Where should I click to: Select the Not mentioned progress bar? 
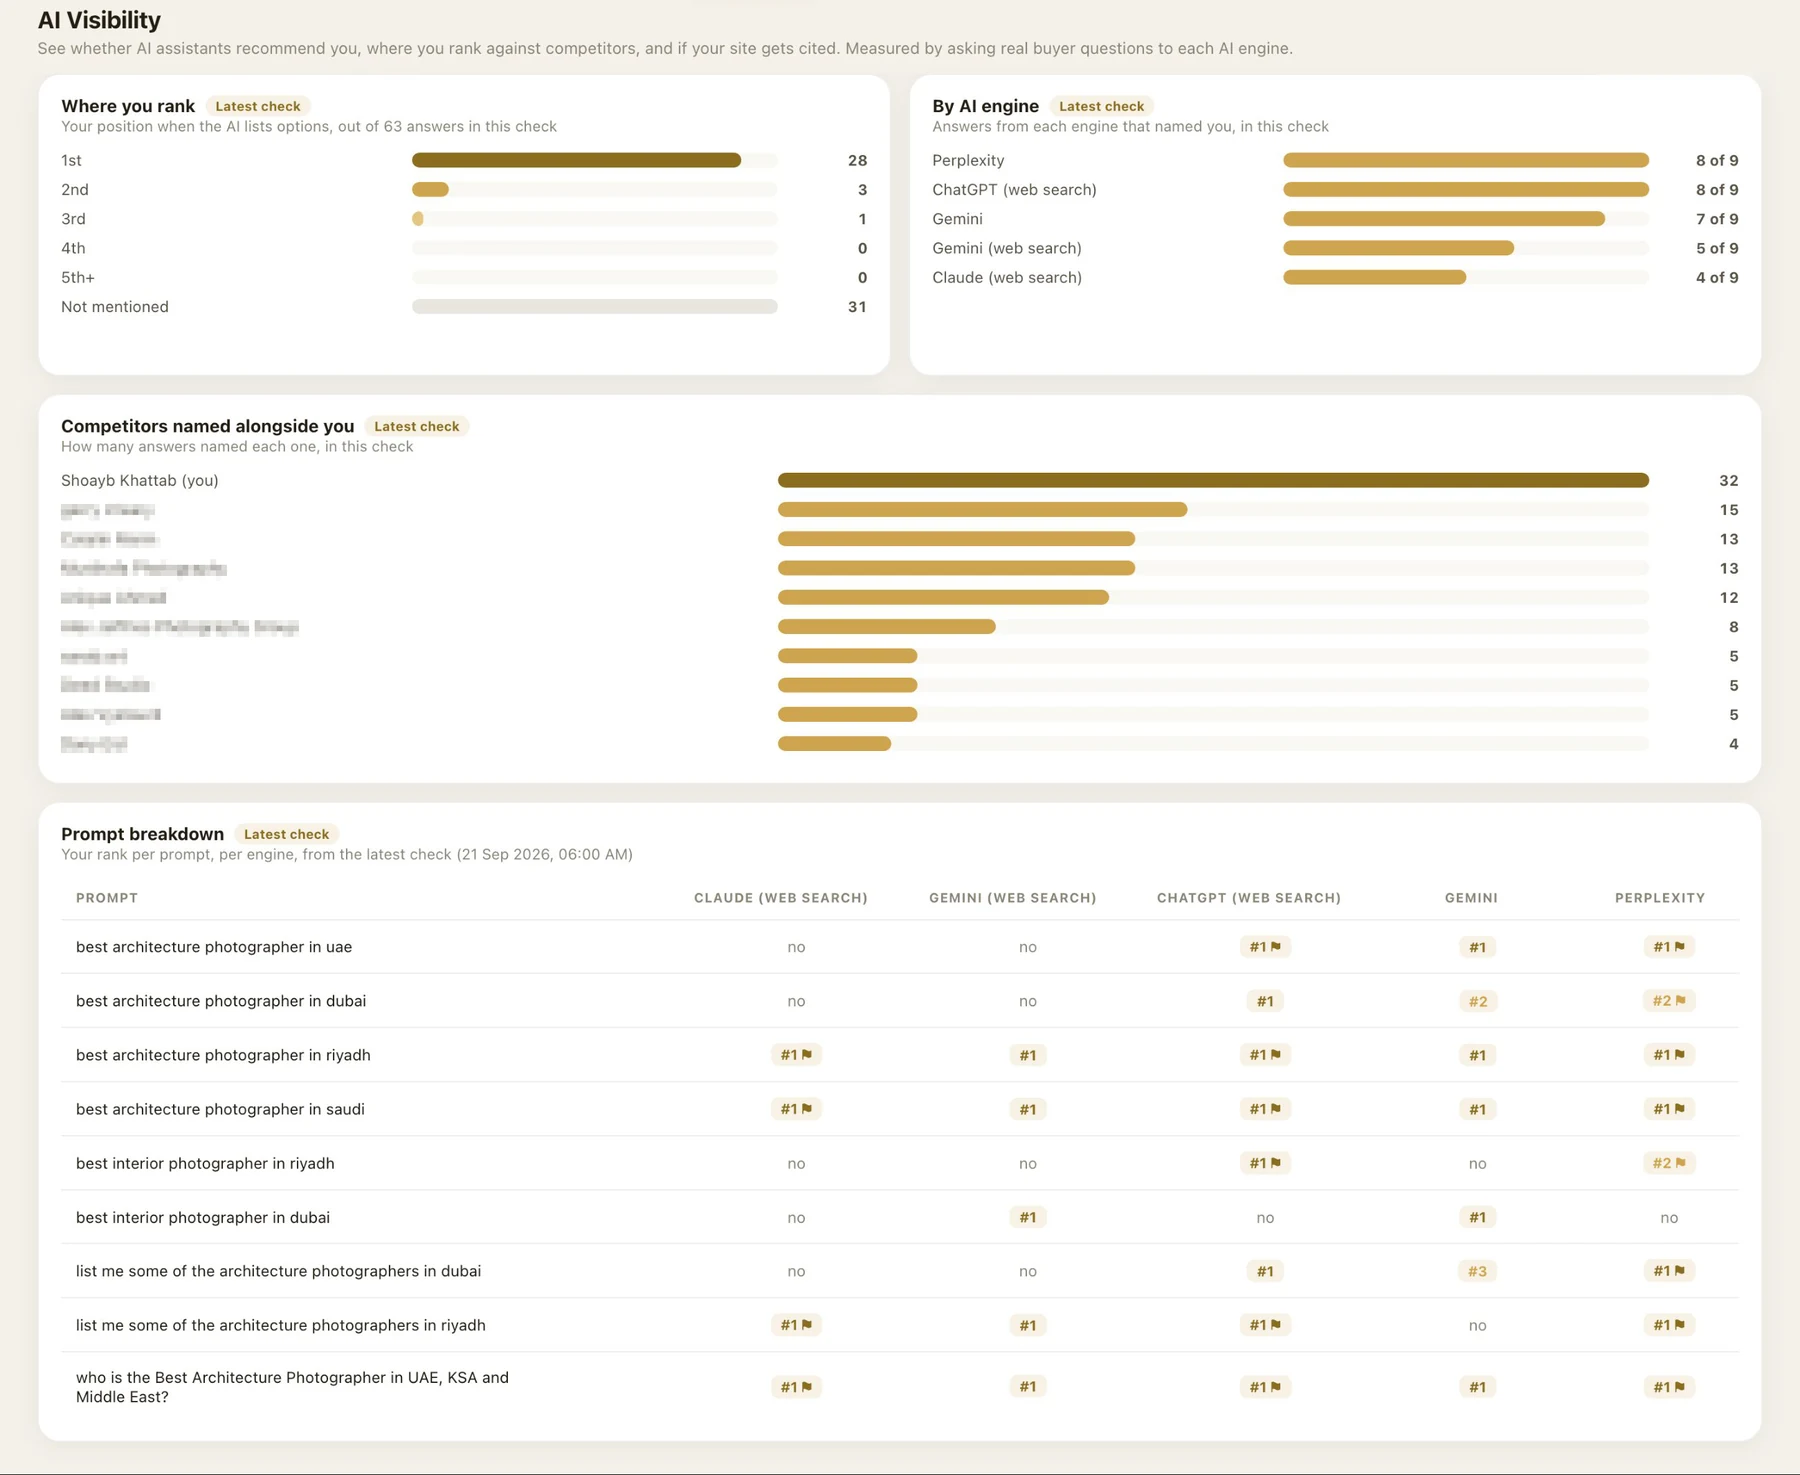(x=594, y=306)
